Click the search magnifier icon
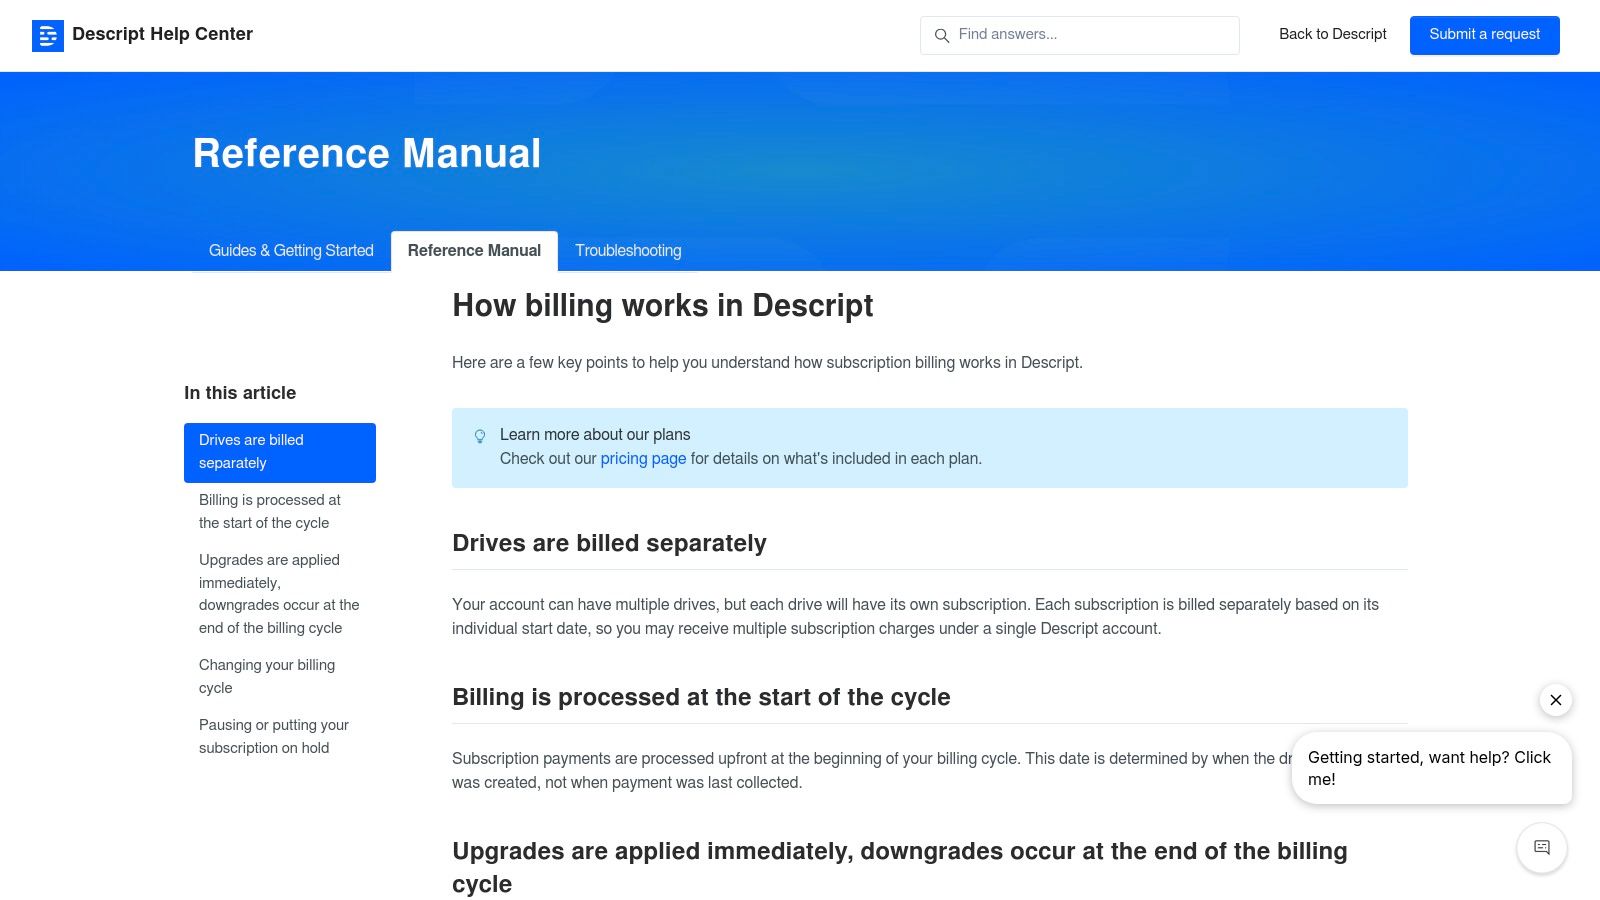 coord(941,36)
